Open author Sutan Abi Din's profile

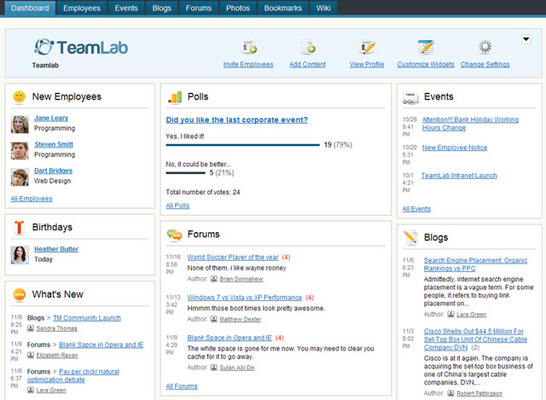coord(237,368)
